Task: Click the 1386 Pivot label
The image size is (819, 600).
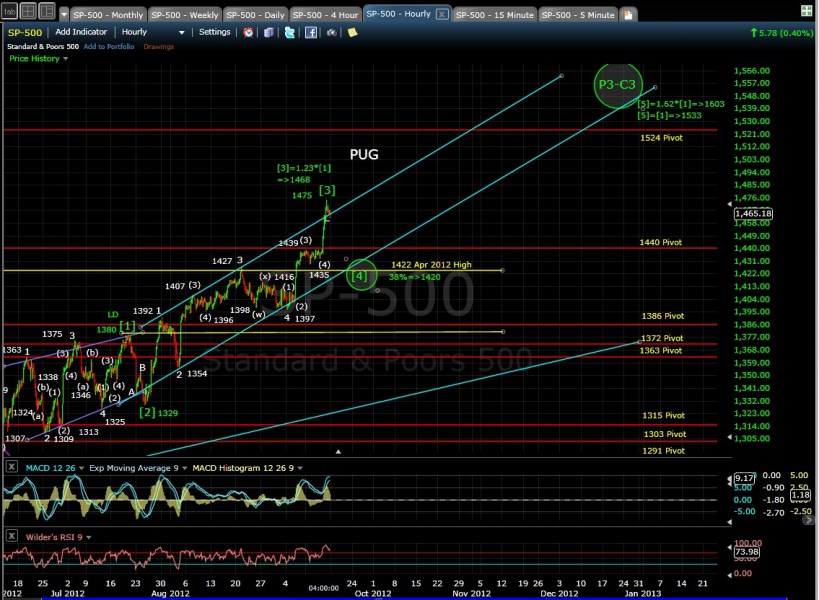Action: click(x=662, y=316)
